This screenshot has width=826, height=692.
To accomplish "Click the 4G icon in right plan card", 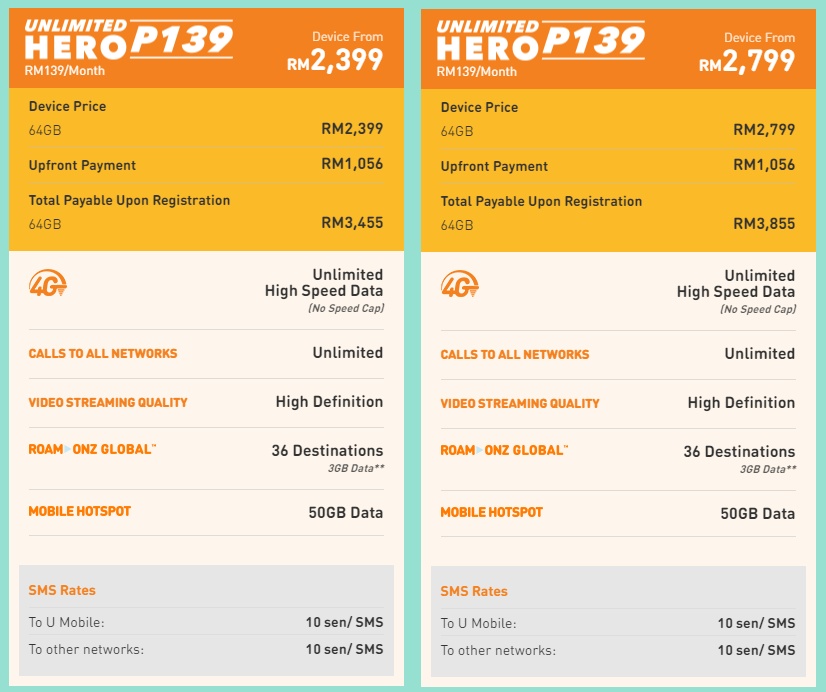I will tap(460, 284).
